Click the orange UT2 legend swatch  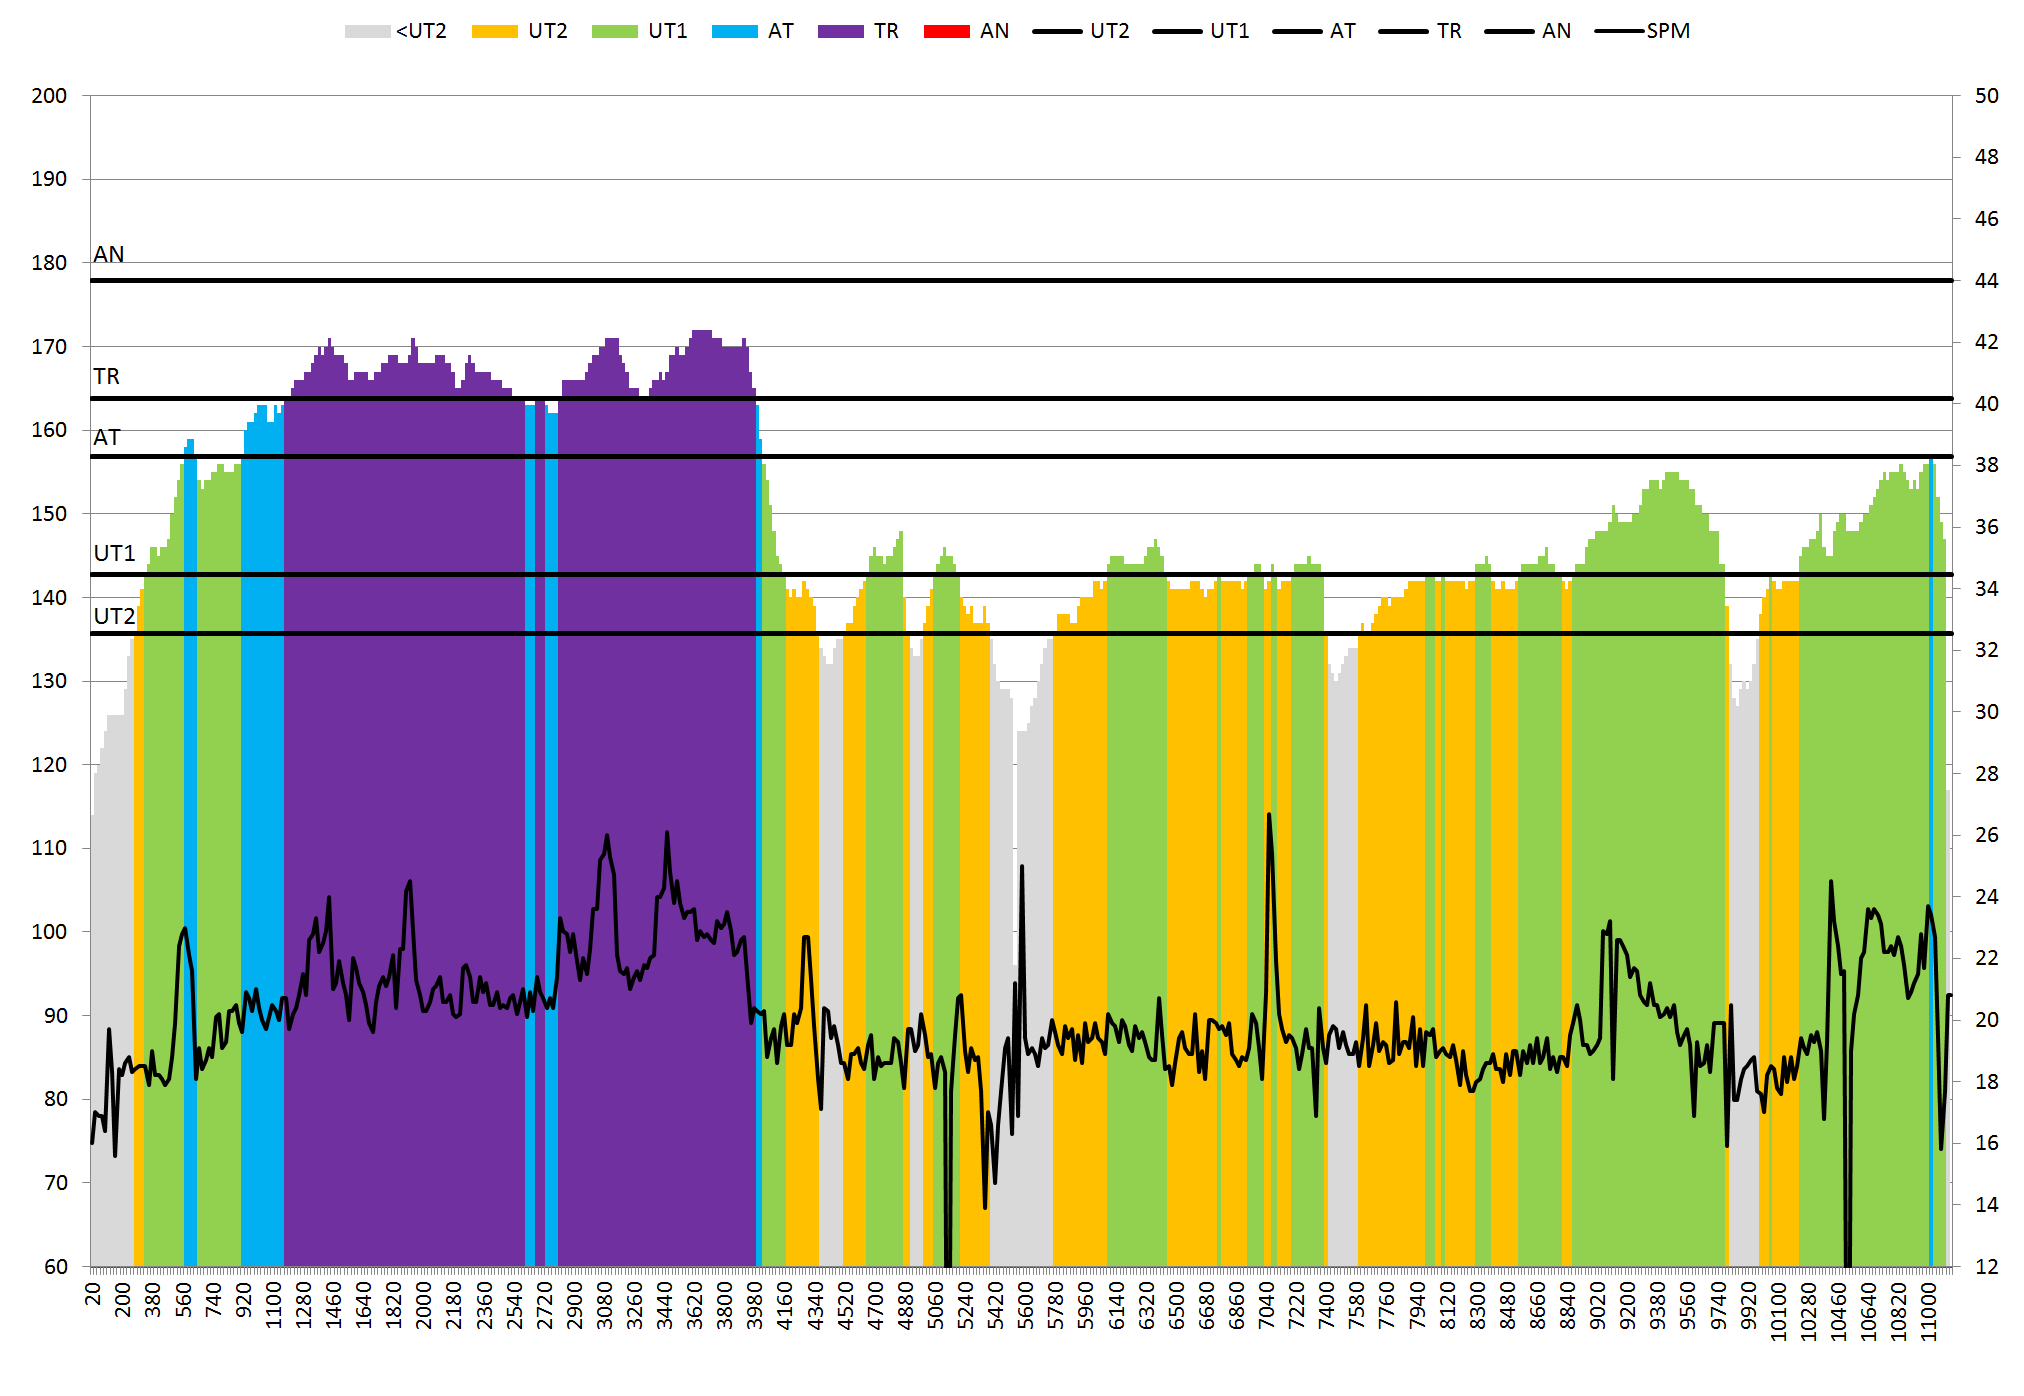click(494, 31)
